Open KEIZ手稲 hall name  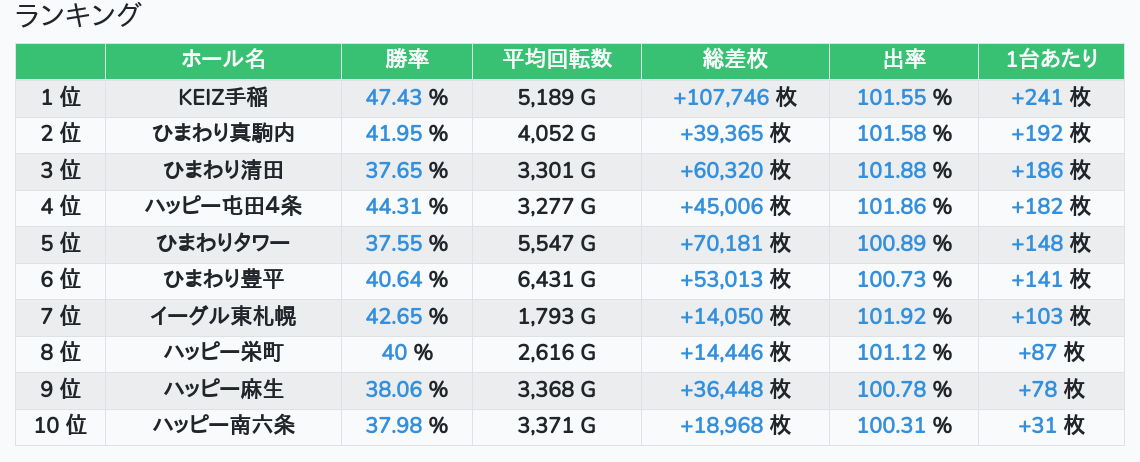coord(223,98)
